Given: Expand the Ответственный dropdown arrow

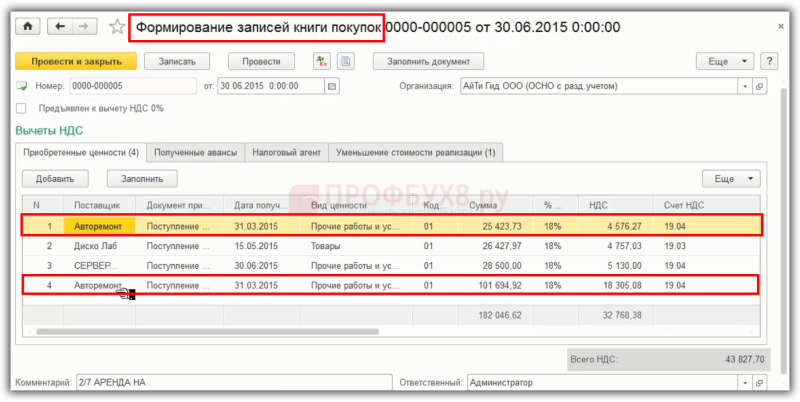Looking at the screenshot, I should tap(745, 382).
